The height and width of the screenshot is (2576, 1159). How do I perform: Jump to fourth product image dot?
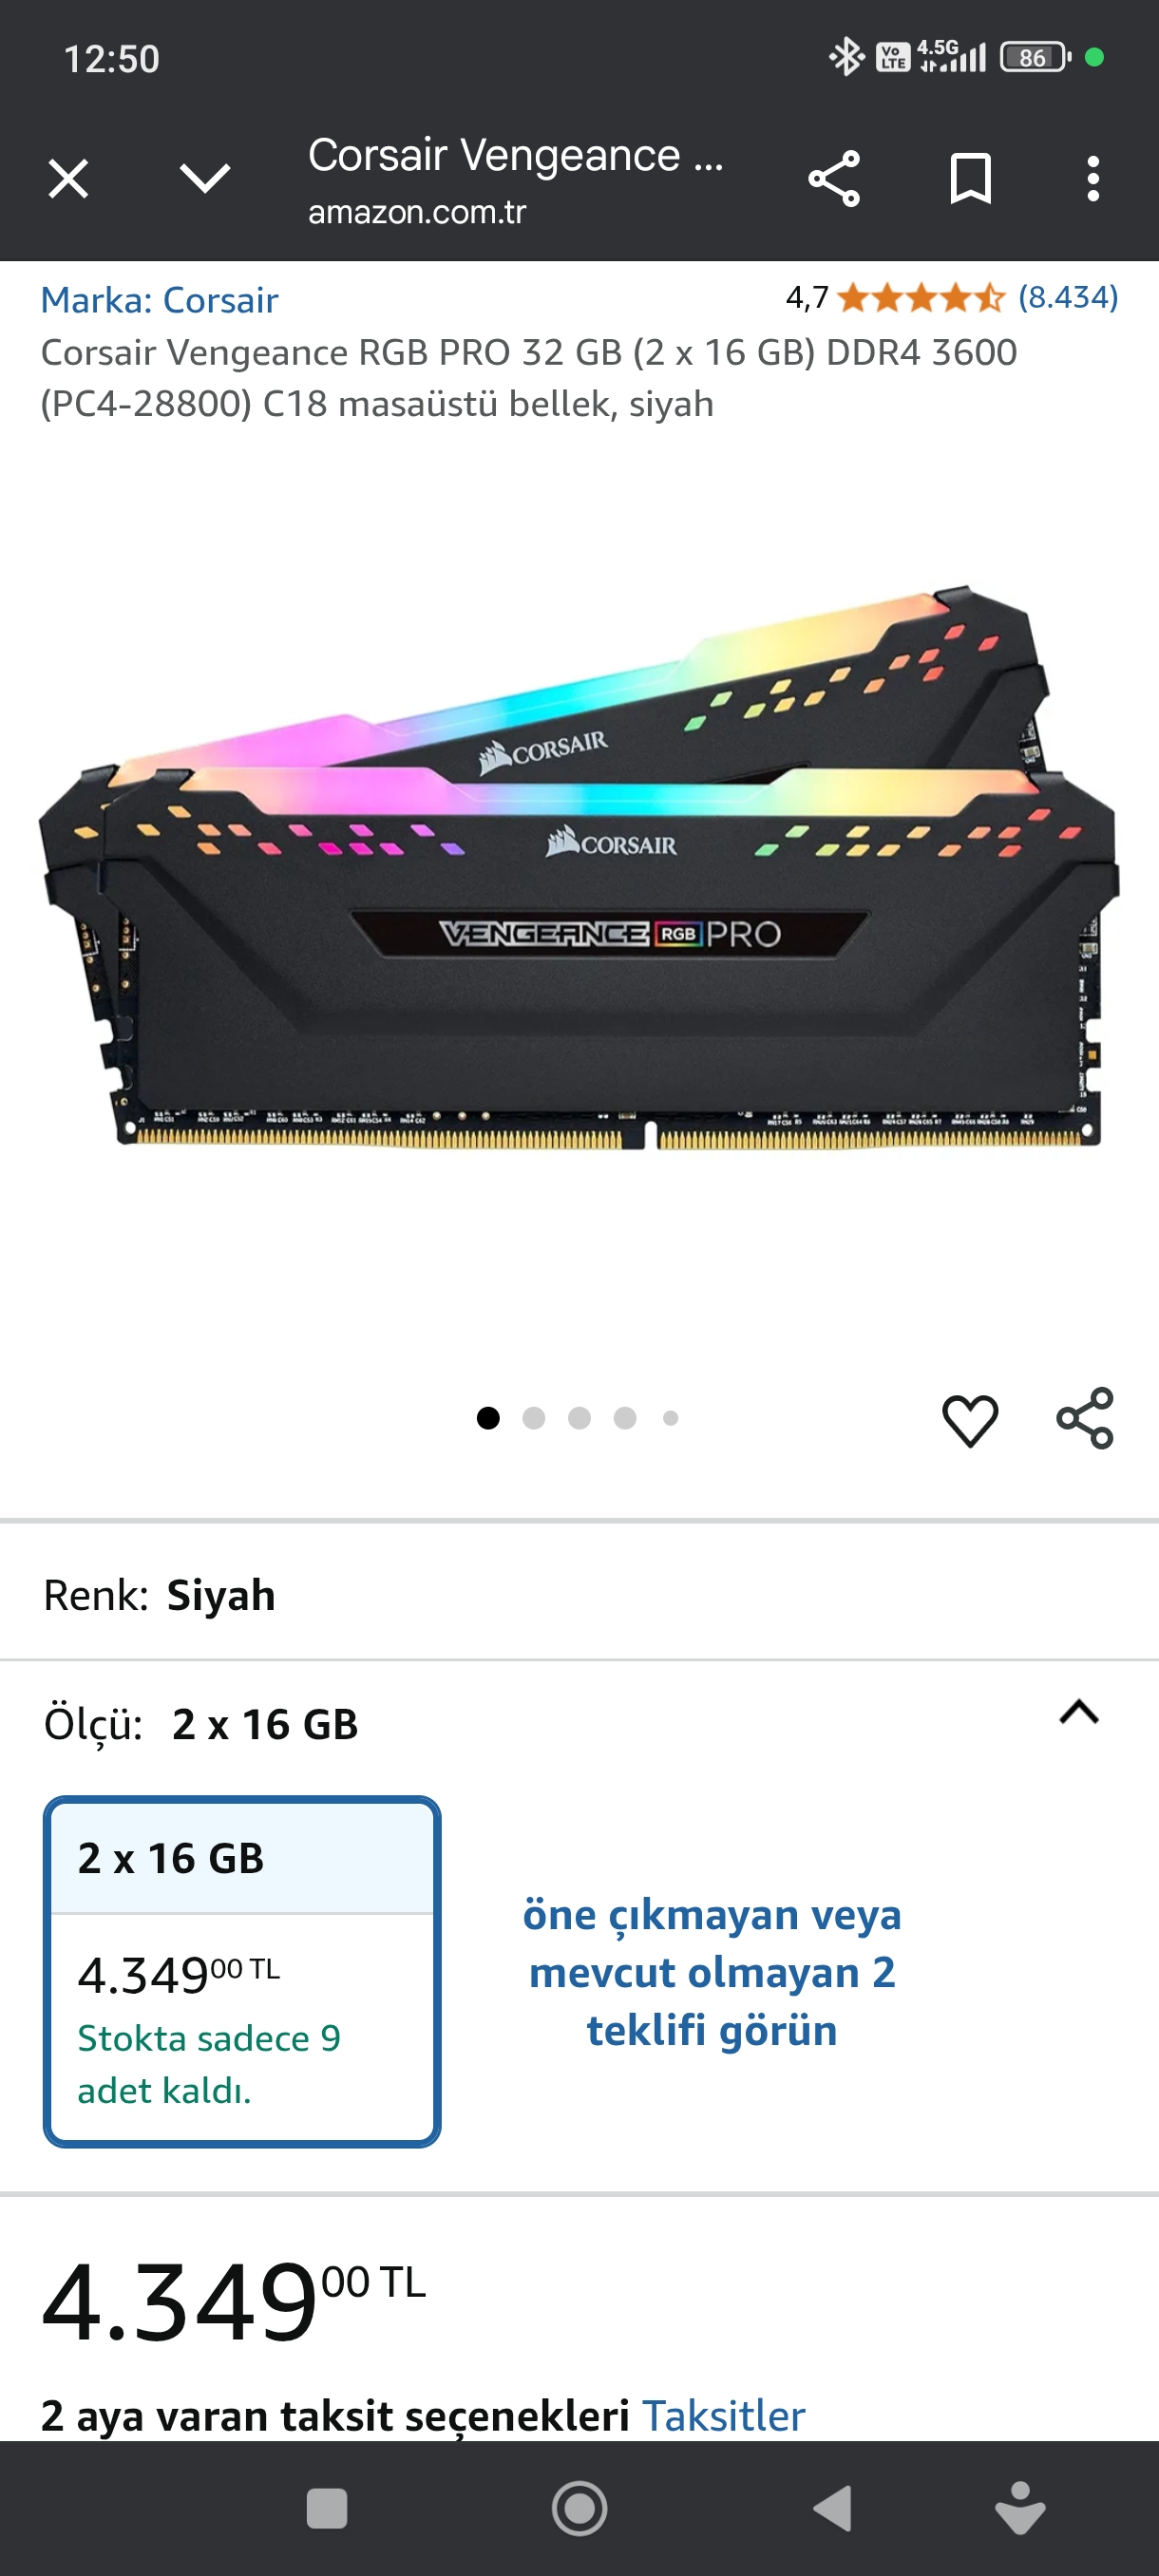[625, 1418]
